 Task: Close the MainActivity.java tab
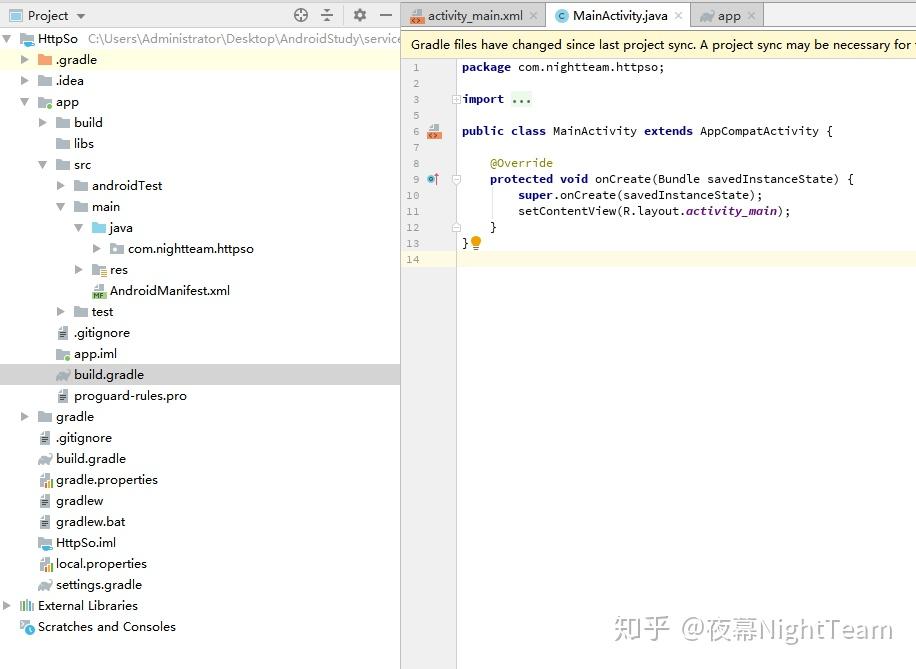tap(678, 15)
